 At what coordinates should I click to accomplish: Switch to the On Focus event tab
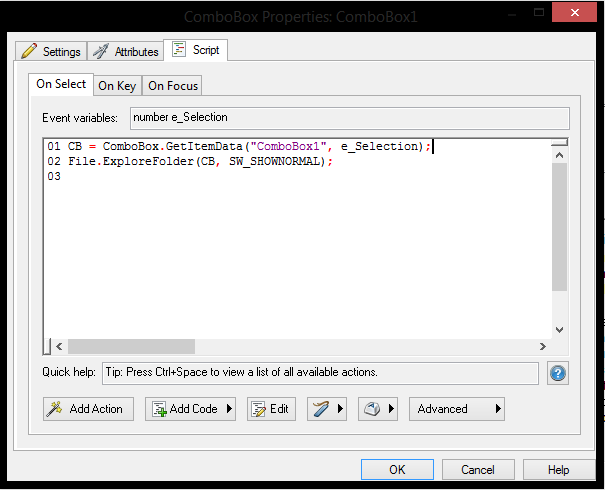click(172, 86)
